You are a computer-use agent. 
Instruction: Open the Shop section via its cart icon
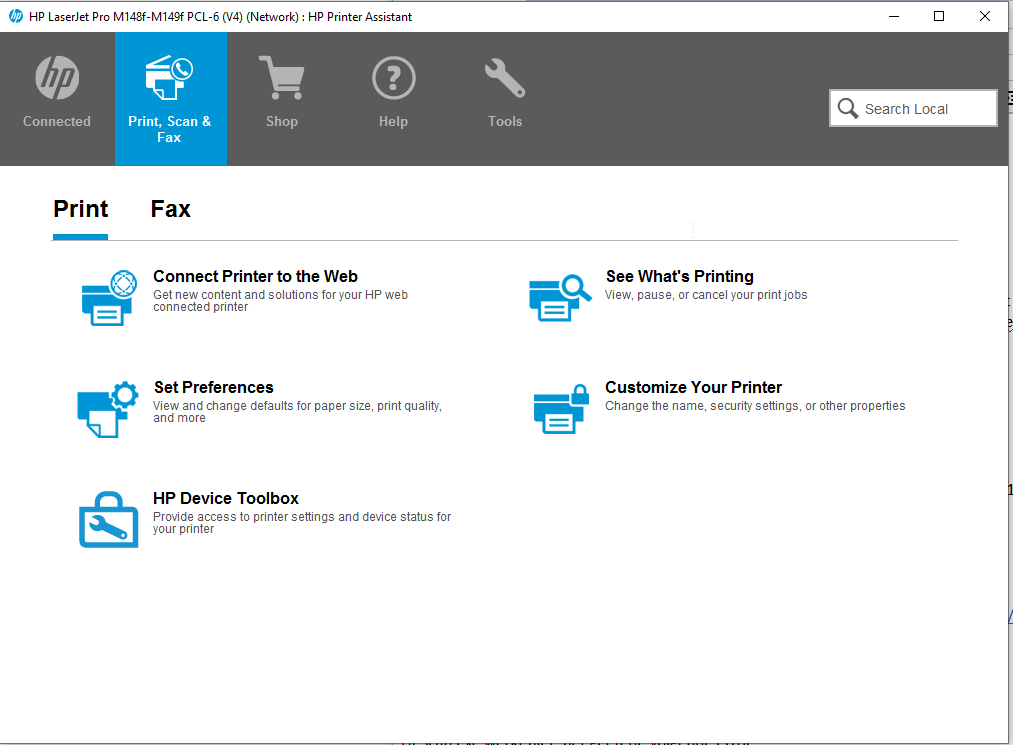[x=282, y=77]
